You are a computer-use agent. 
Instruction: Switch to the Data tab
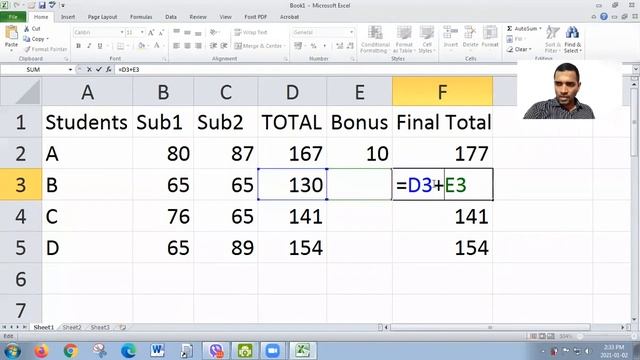click(171, 17)
